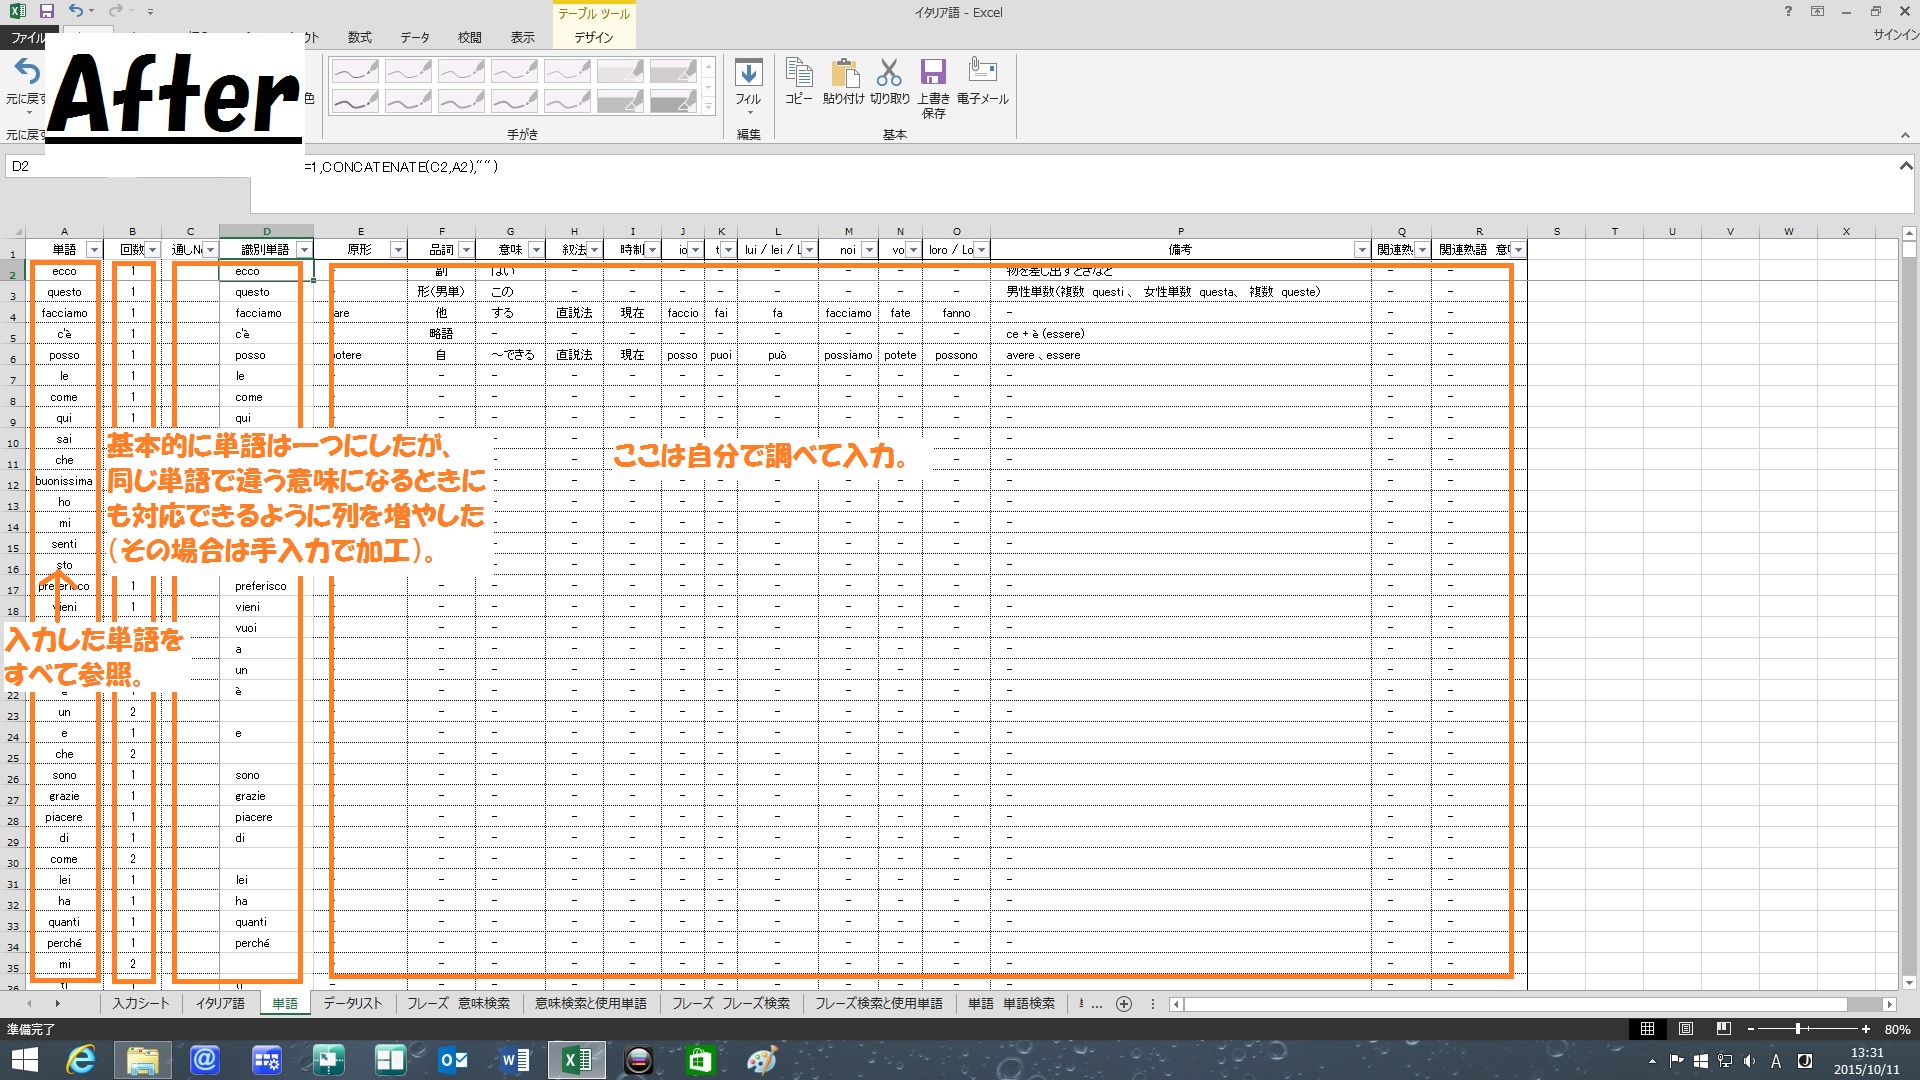Switch to Page Layout view
1920x1080 pixels.
pyautogui.click(x=1686, y=1029)
